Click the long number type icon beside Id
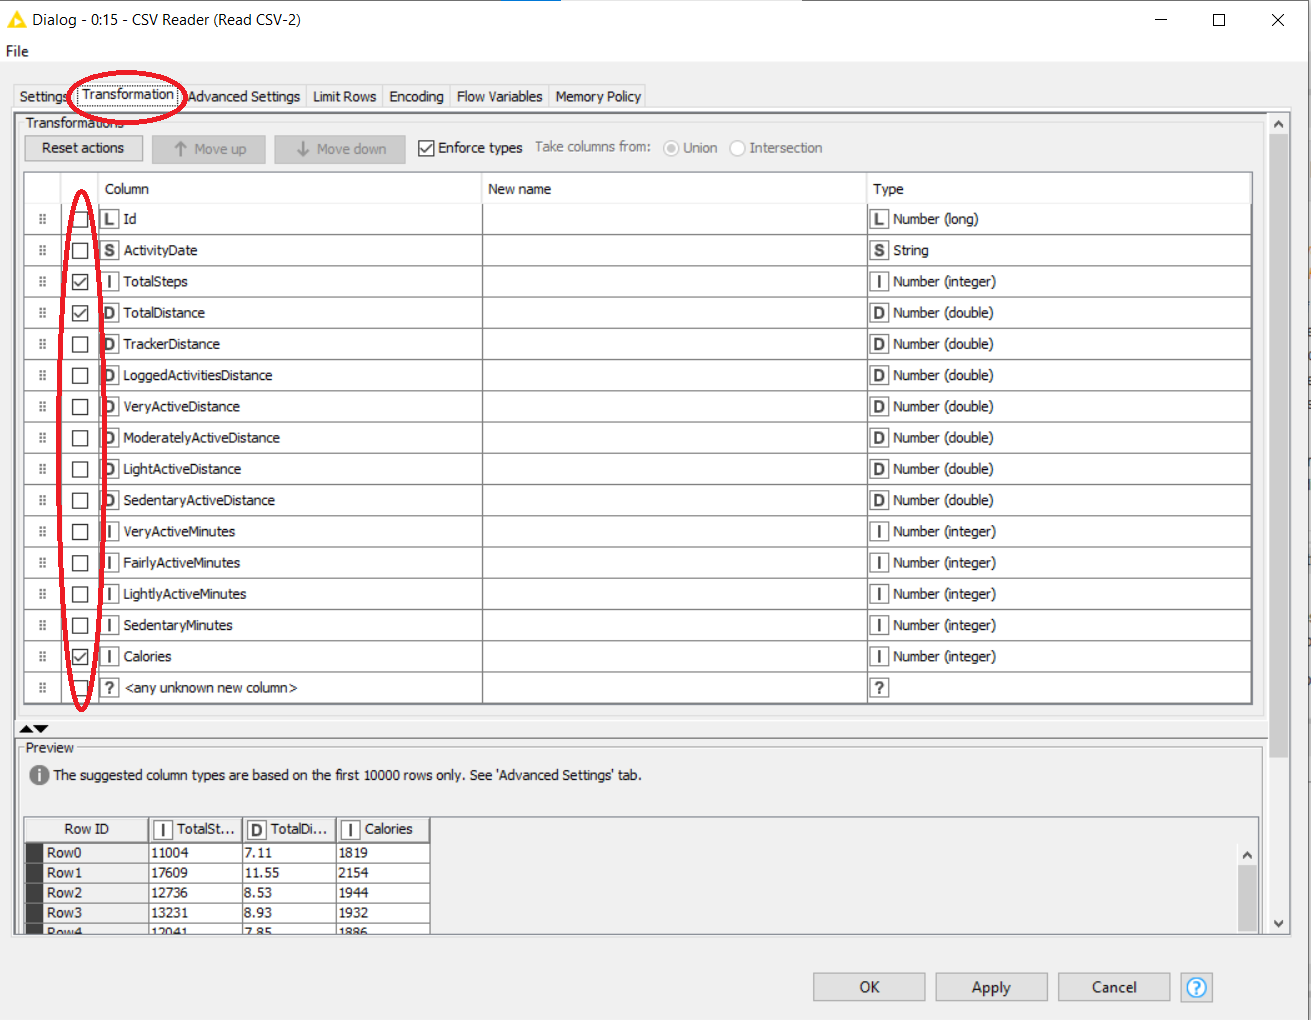This screenshot has width=1313, height=1020. (108, 218)
